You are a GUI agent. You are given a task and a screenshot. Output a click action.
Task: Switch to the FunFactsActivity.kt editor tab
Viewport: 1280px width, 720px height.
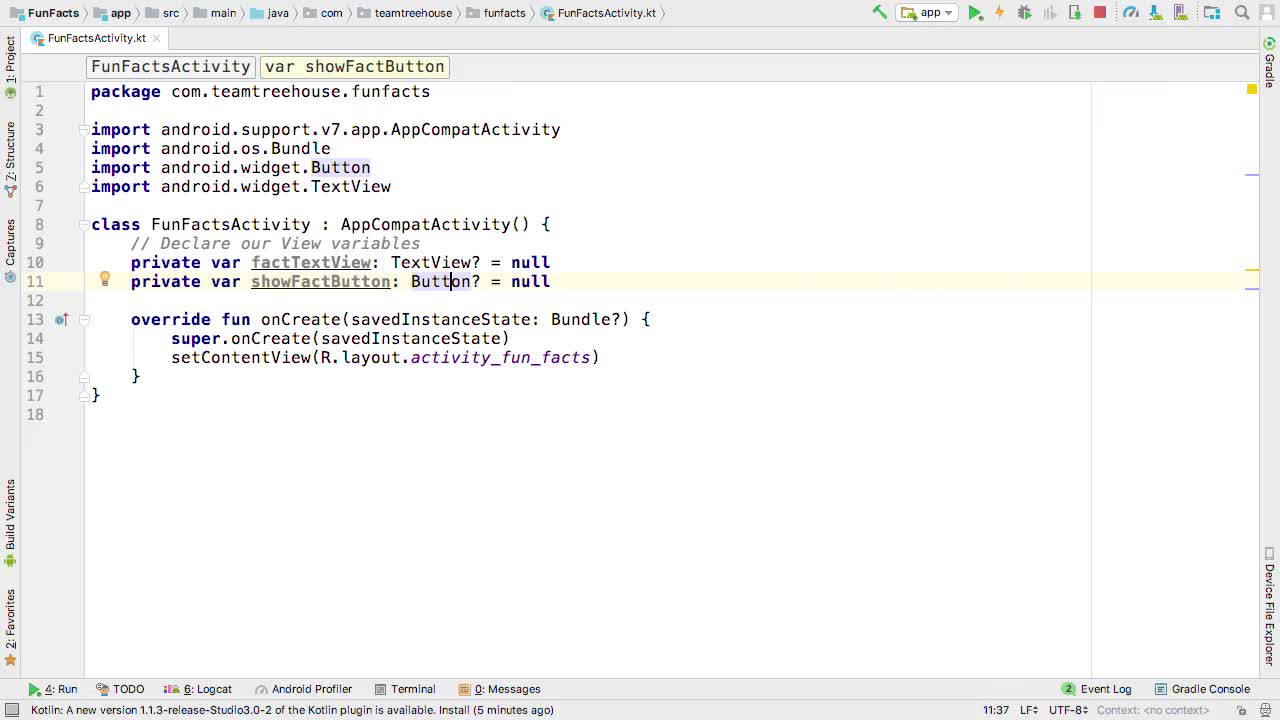(x=96, y=38)
